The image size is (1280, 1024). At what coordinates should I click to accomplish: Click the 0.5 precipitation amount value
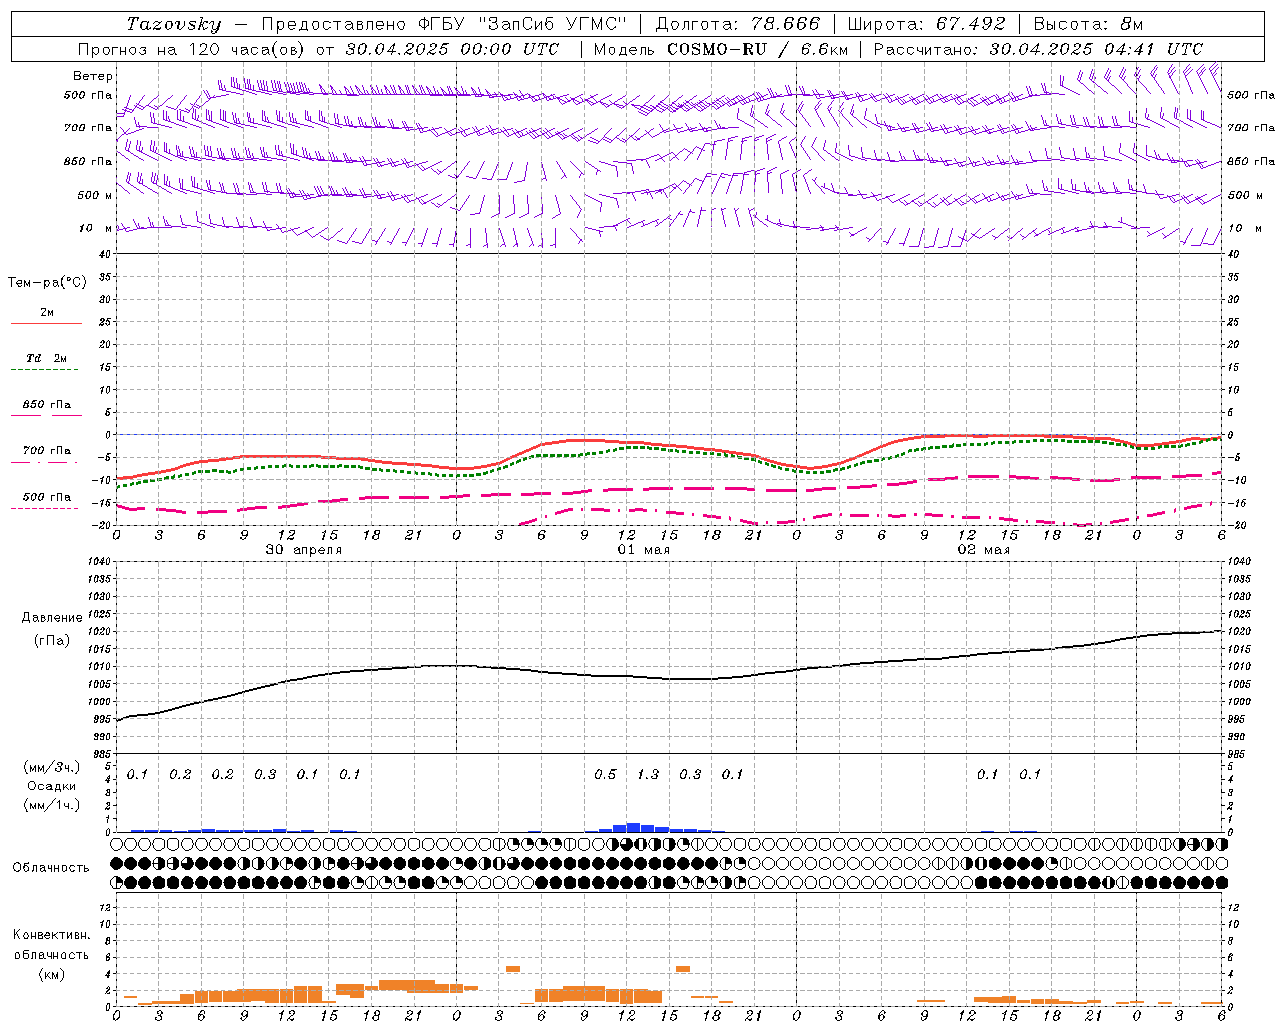[x=605, y=775]
